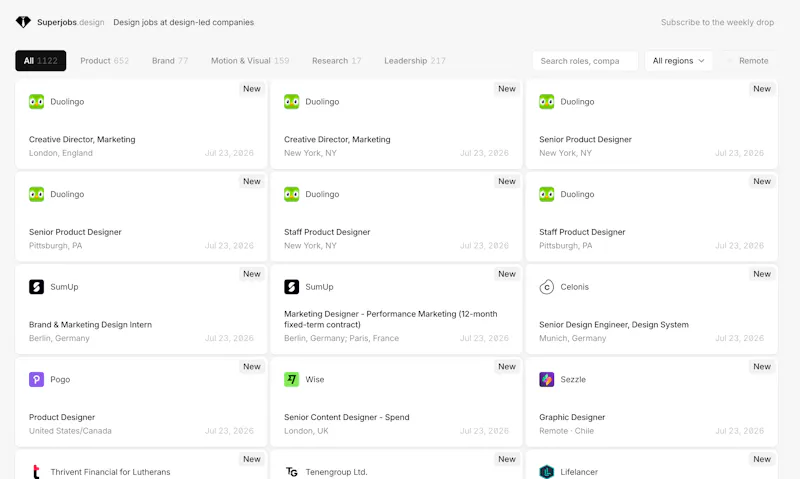Click Duolingo logo on New York Senior Product Designer card
800x479 pixels.
(x=546, y=102)
